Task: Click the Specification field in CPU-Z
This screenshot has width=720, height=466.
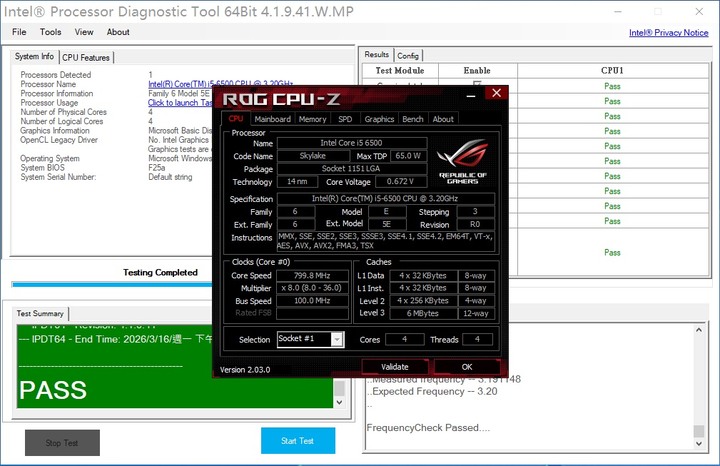Action: (x=386, y=198)
